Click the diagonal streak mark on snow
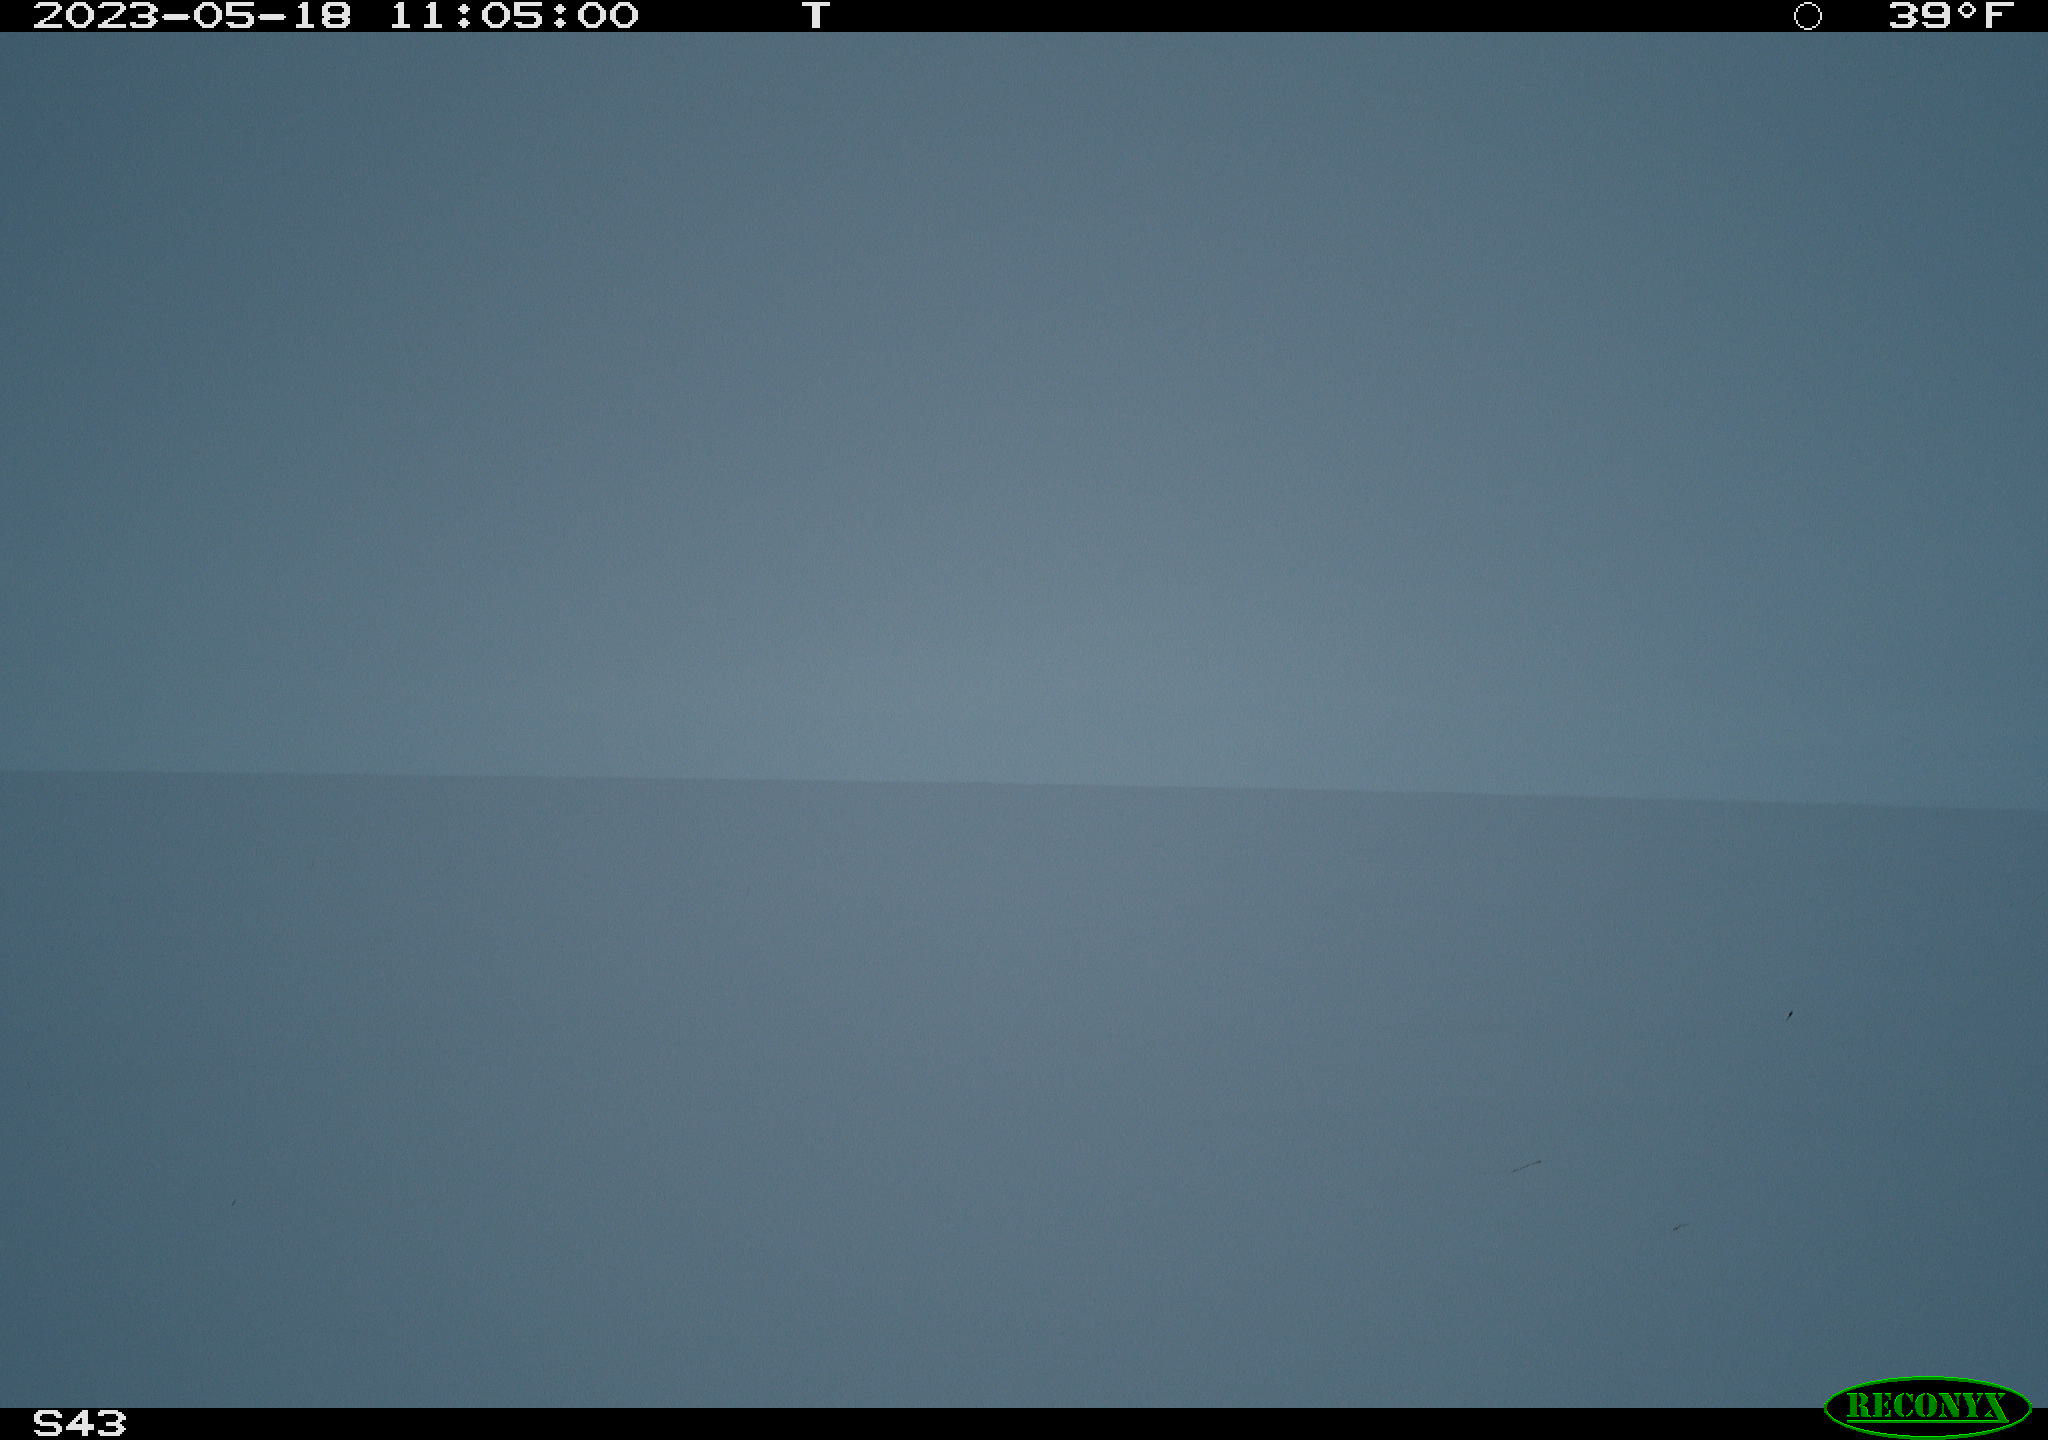This screenshot has width=2048, height=1440. click(1526, 1166)
